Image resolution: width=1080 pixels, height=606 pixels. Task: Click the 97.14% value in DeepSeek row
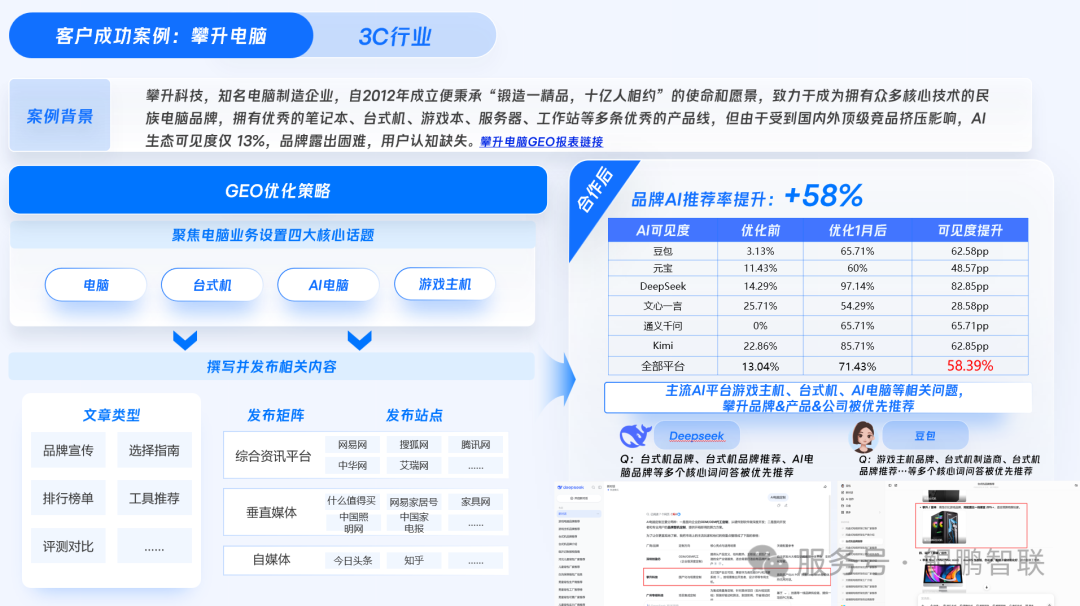tap(858, 286)
